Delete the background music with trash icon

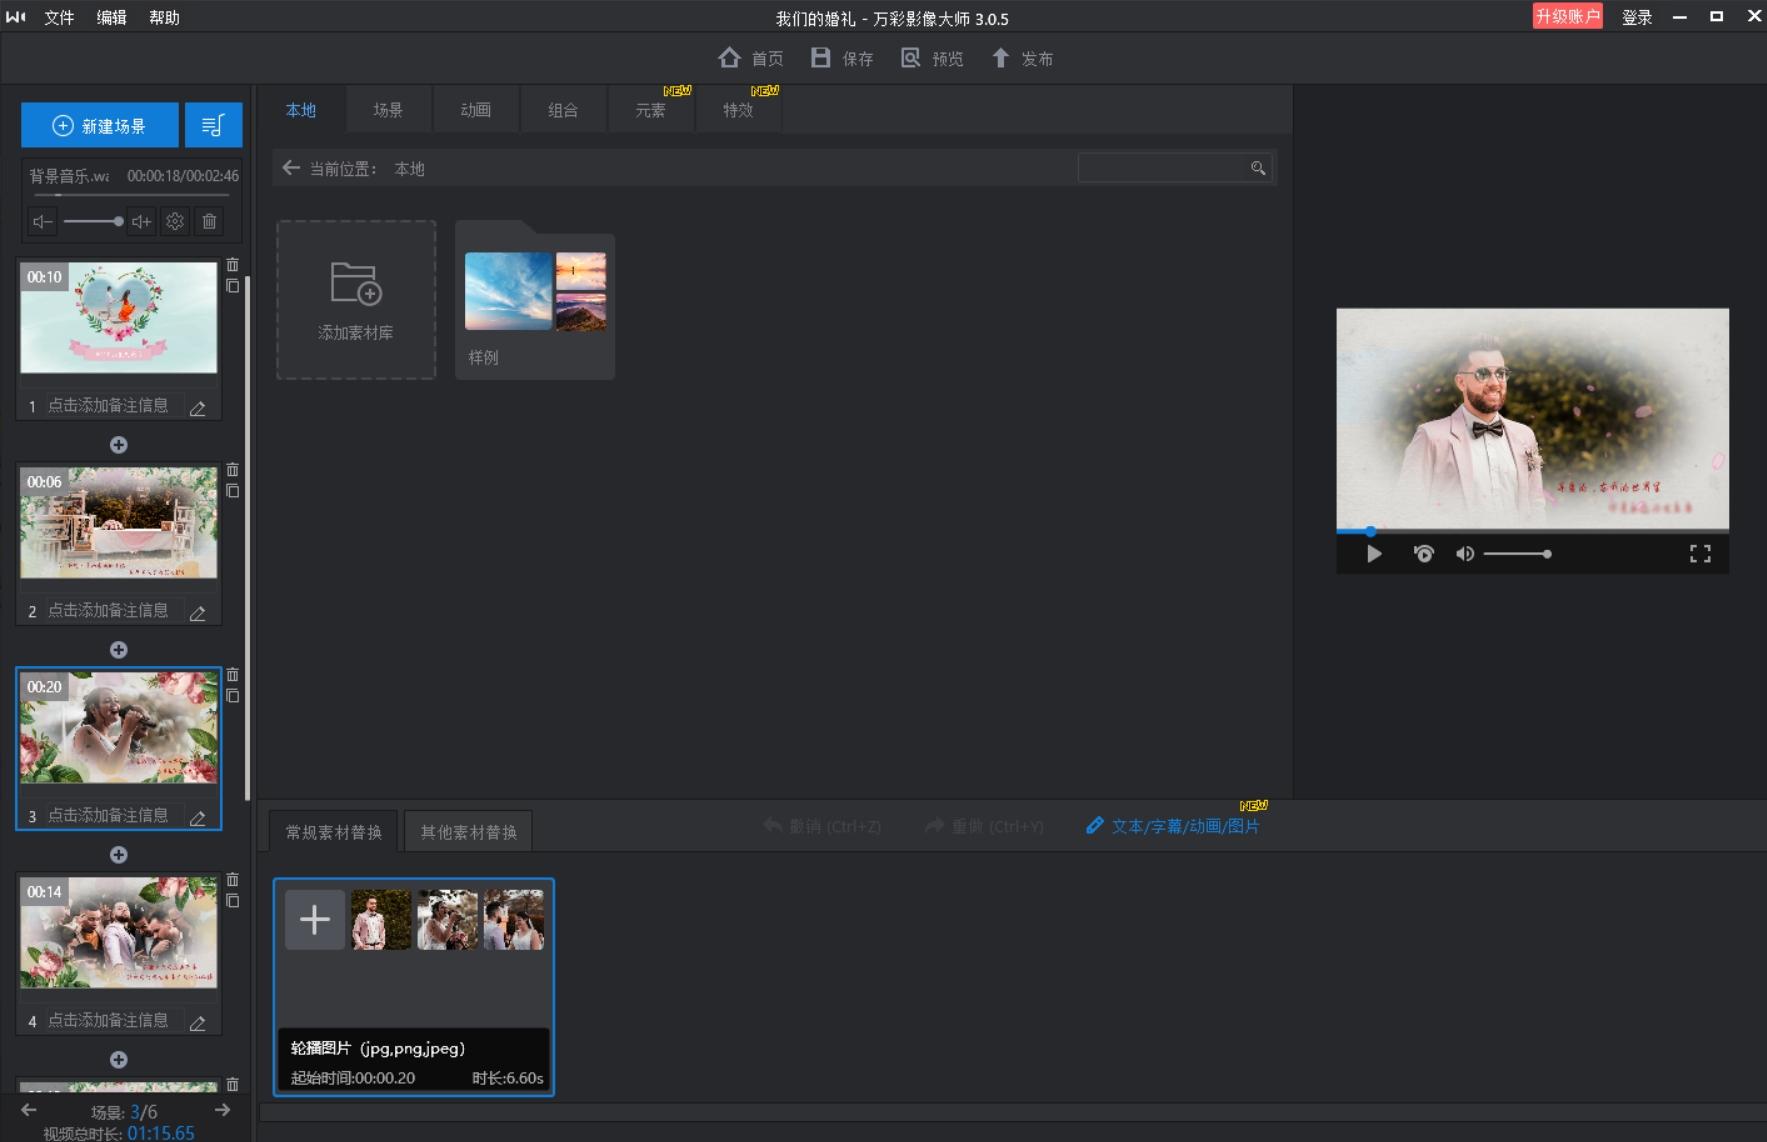pyautogui.click(x=209, y=221)
